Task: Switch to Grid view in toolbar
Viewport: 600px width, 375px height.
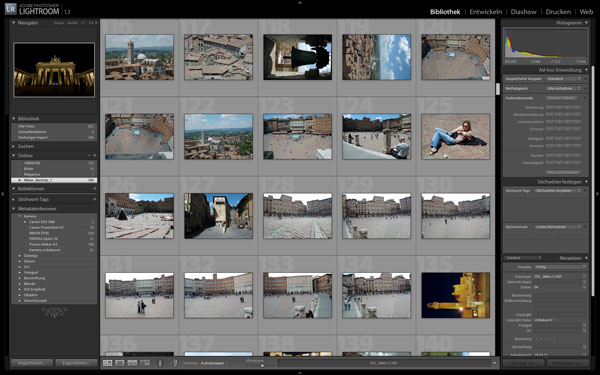Action: [108, 363]
